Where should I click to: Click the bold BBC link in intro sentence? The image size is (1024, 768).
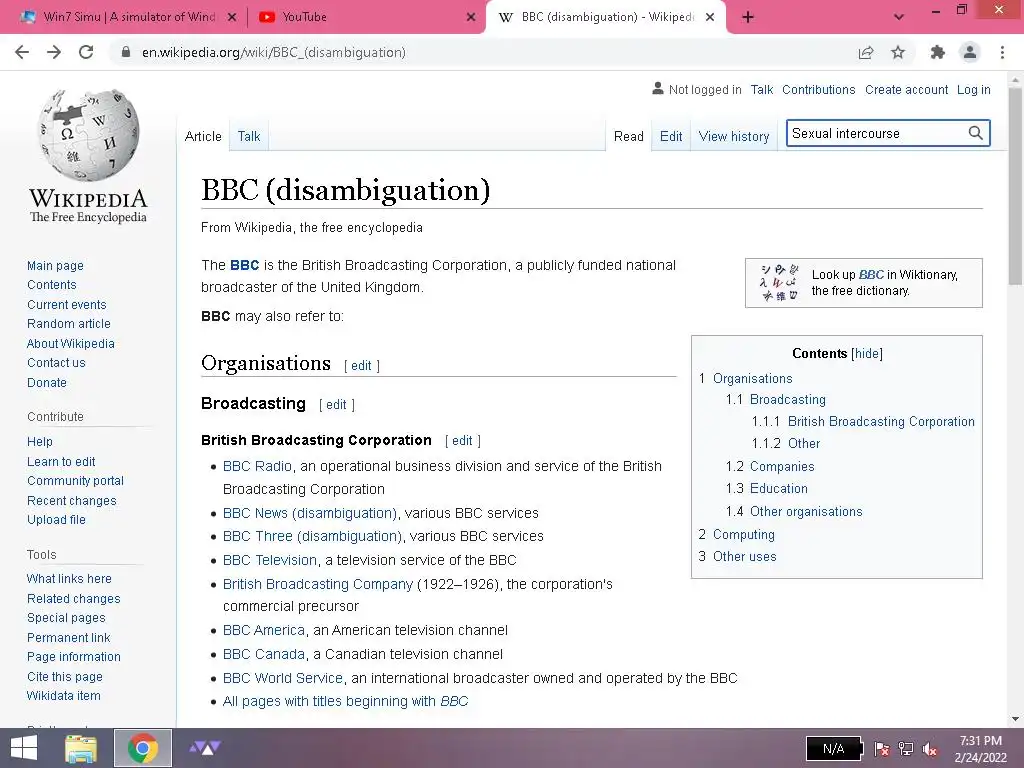(x=245, y=265)
